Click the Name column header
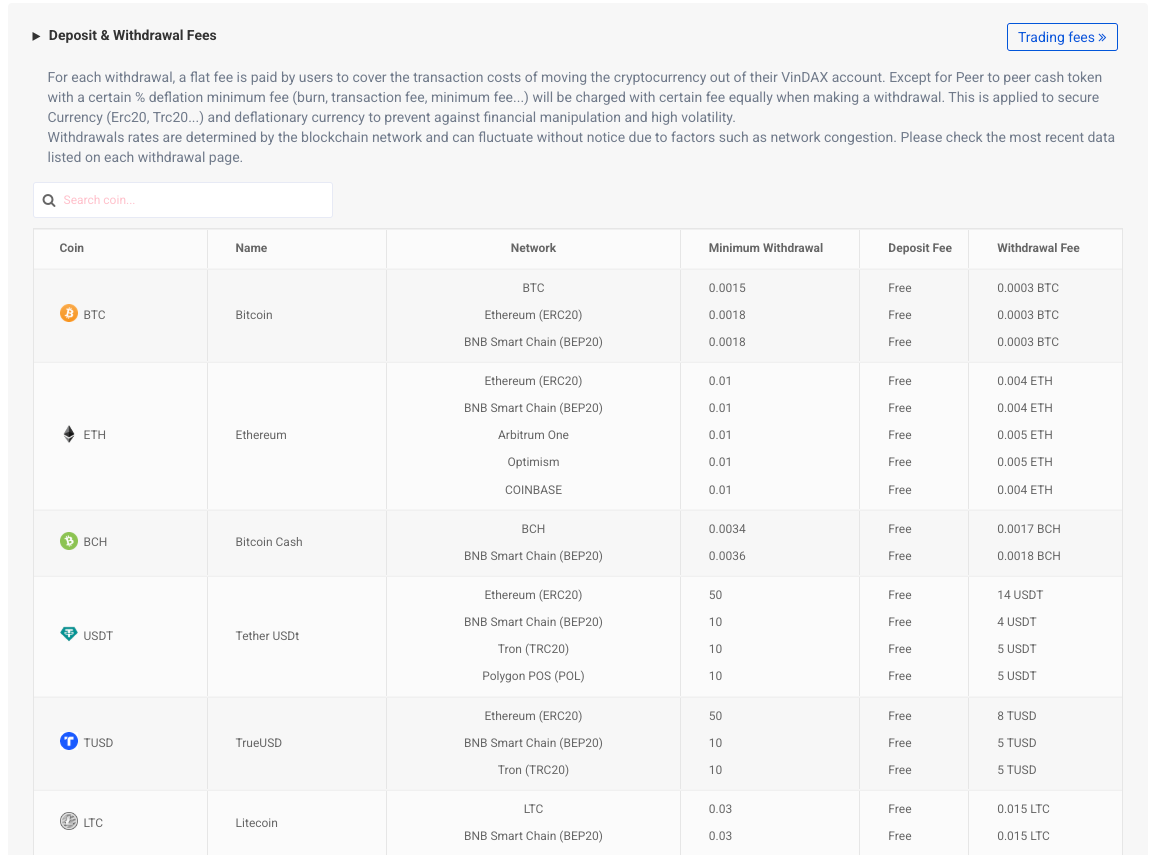Image resolution: width=1159 pixels, height=855 pixels. (x=251, y=248)
